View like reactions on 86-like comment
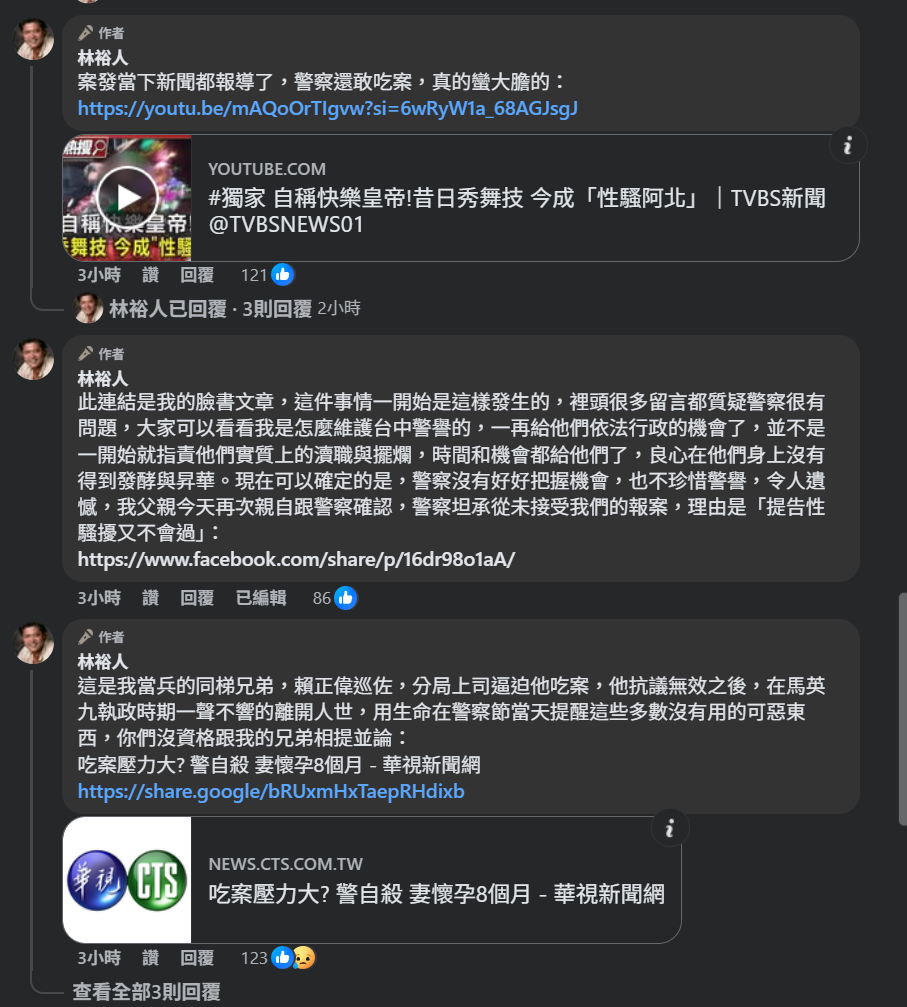907x1007 pixels. click(x=345, y=598)
